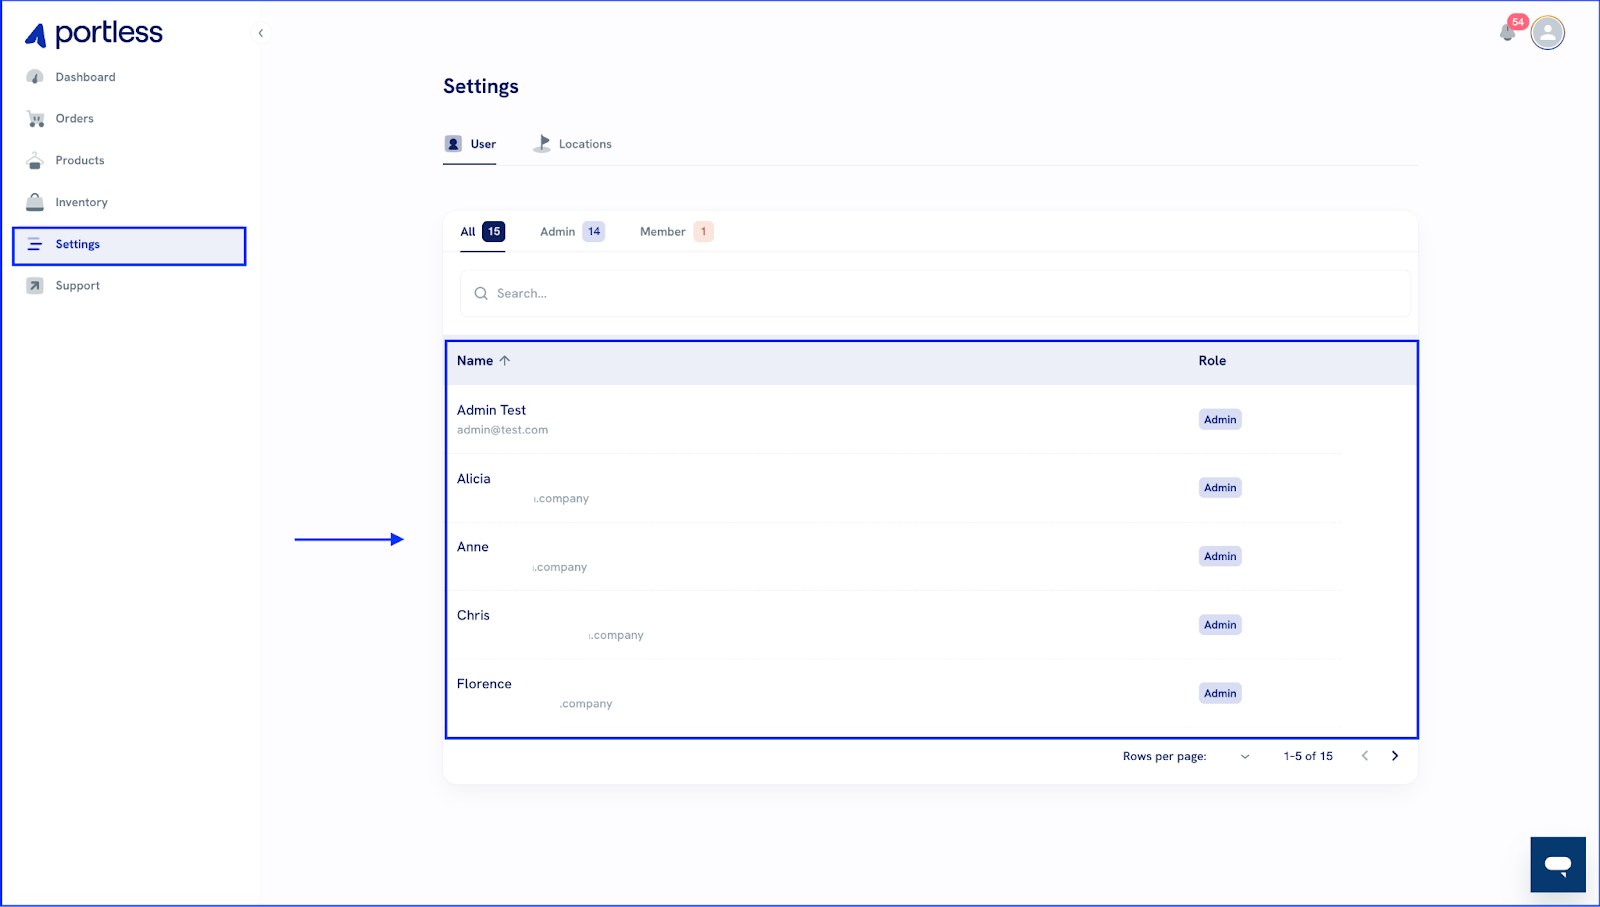Click the Products icon
The width and height of the screenshot is (1600, 907).
coord(35,160)
